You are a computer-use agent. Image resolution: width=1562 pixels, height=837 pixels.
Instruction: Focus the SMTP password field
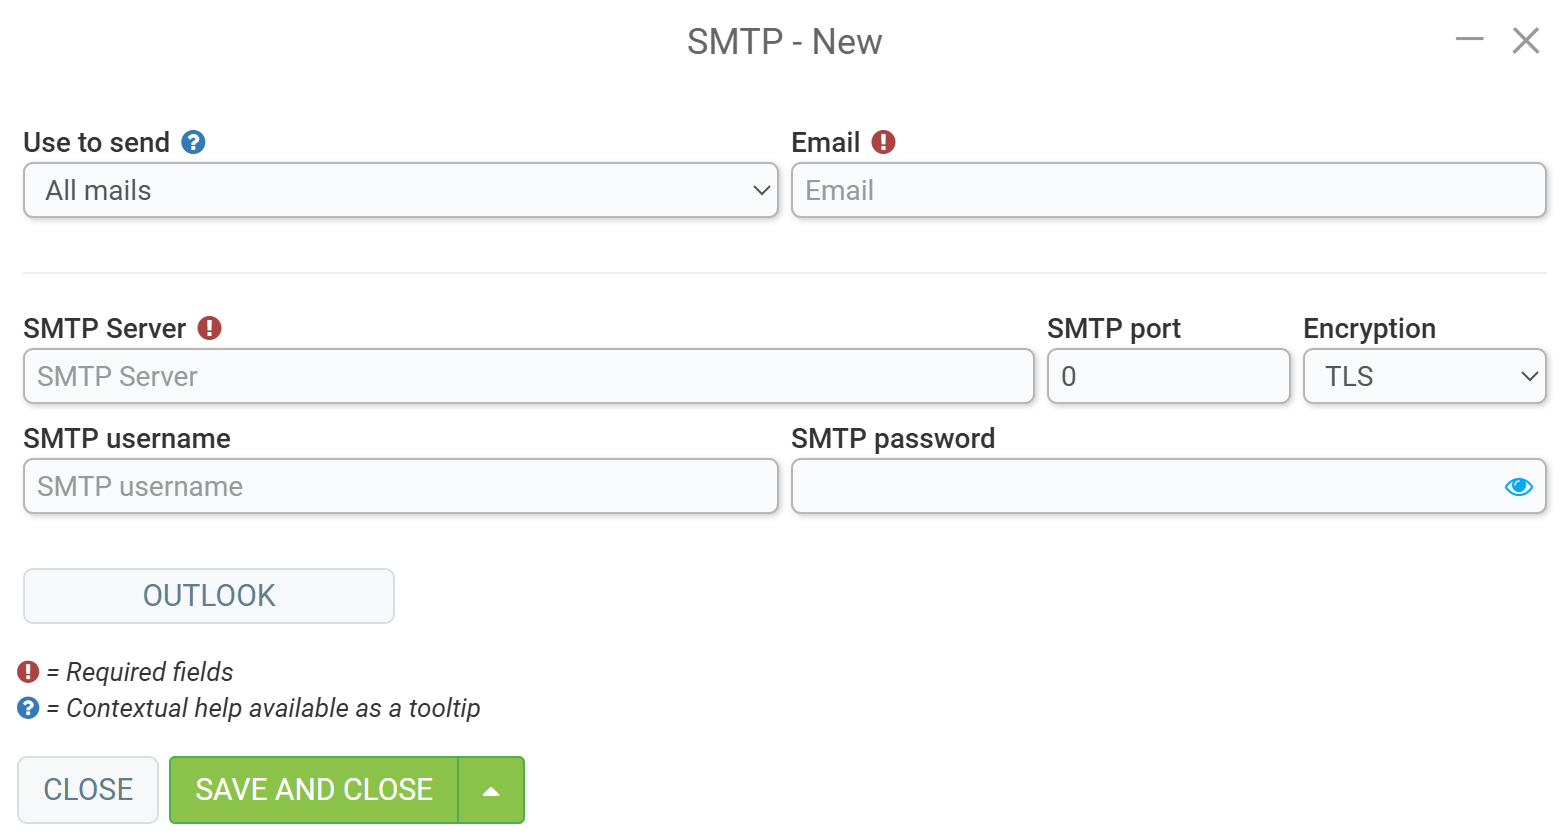coord(1145,486)
